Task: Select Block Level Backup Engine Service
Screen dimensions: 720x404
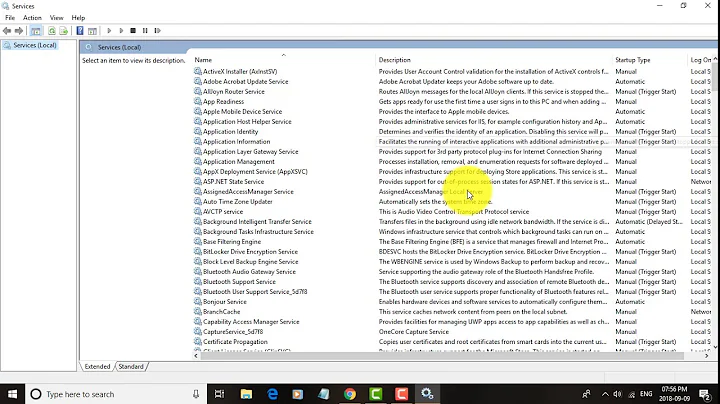Action: coord(251,262)
